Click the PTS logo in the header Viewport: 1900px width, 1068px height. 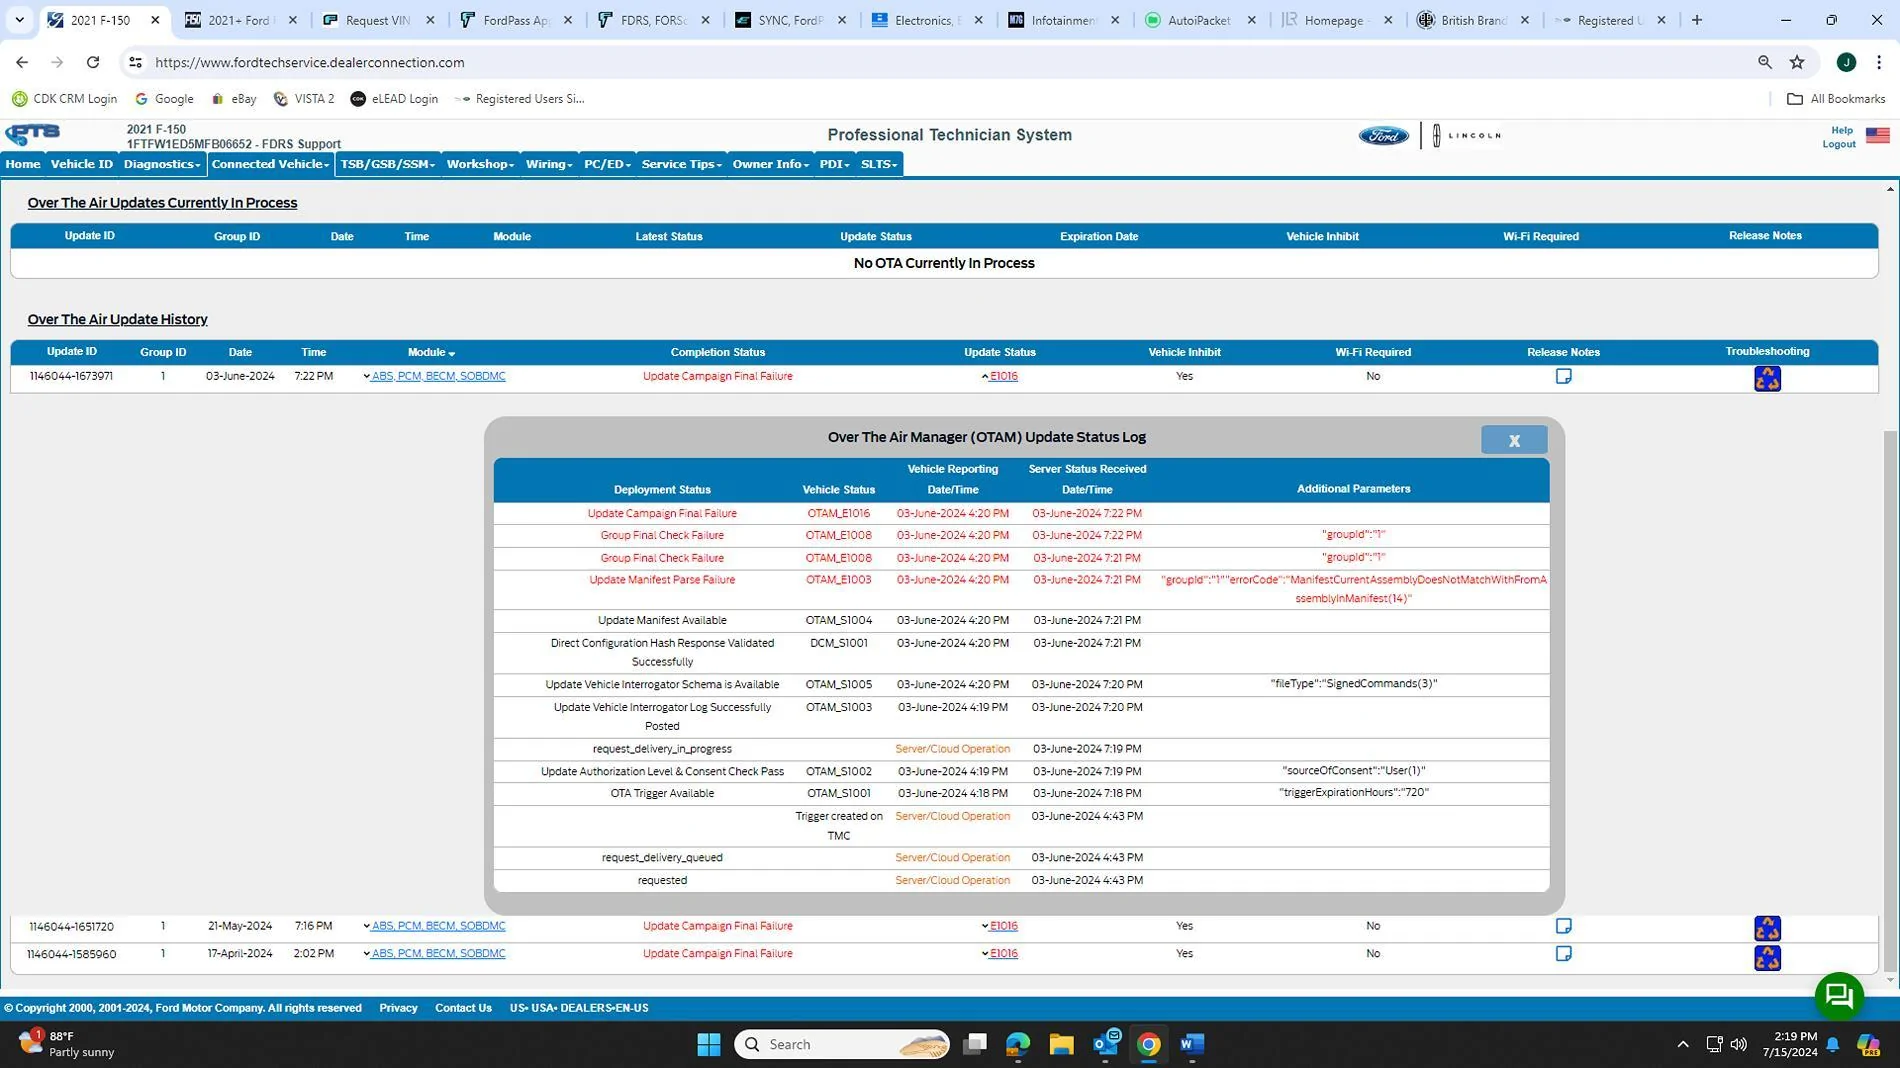coord(32,133)
